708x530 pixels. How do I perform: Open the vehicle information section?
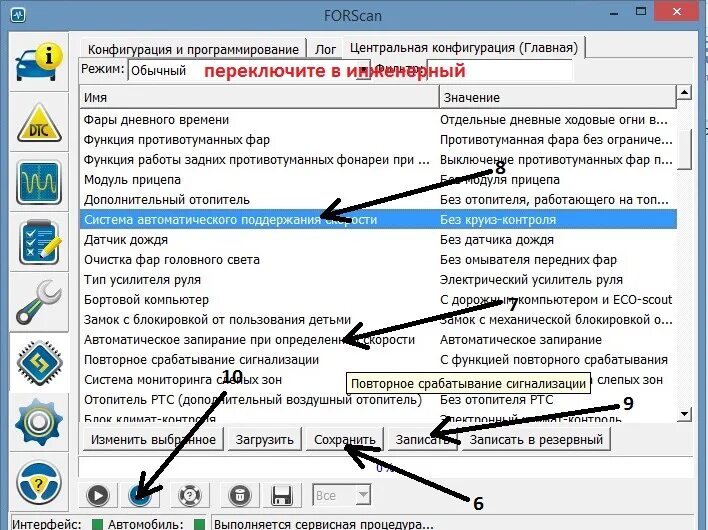pos(39,62)
